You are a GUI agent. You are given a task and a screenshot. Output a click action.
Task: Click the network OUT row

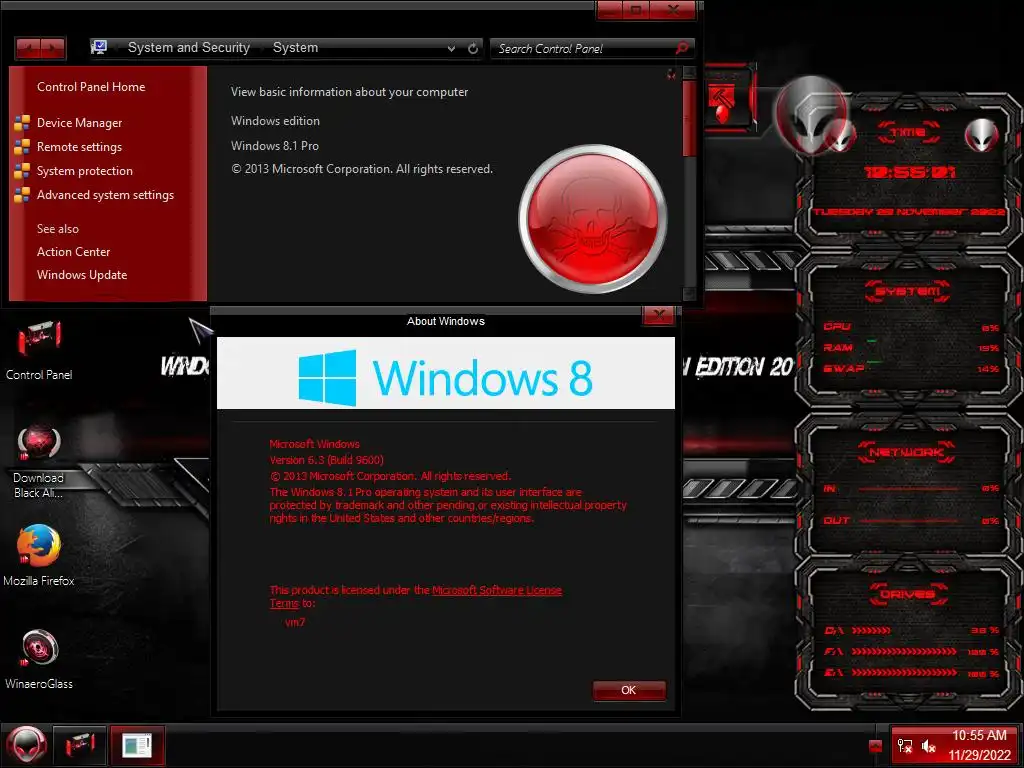pos(911,520)
